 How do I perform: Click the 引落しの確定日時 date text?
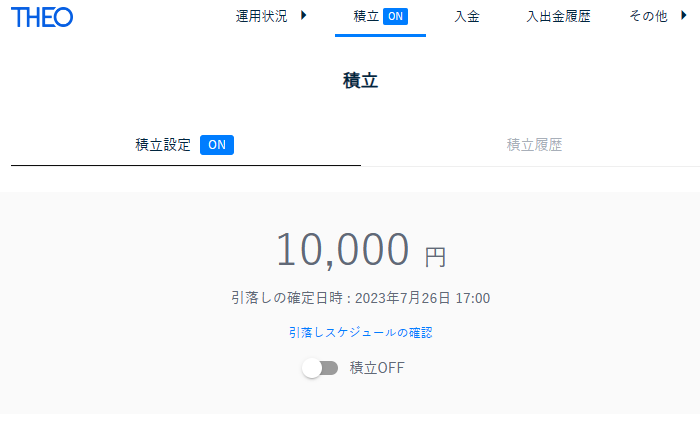click(x=360, y=298)
